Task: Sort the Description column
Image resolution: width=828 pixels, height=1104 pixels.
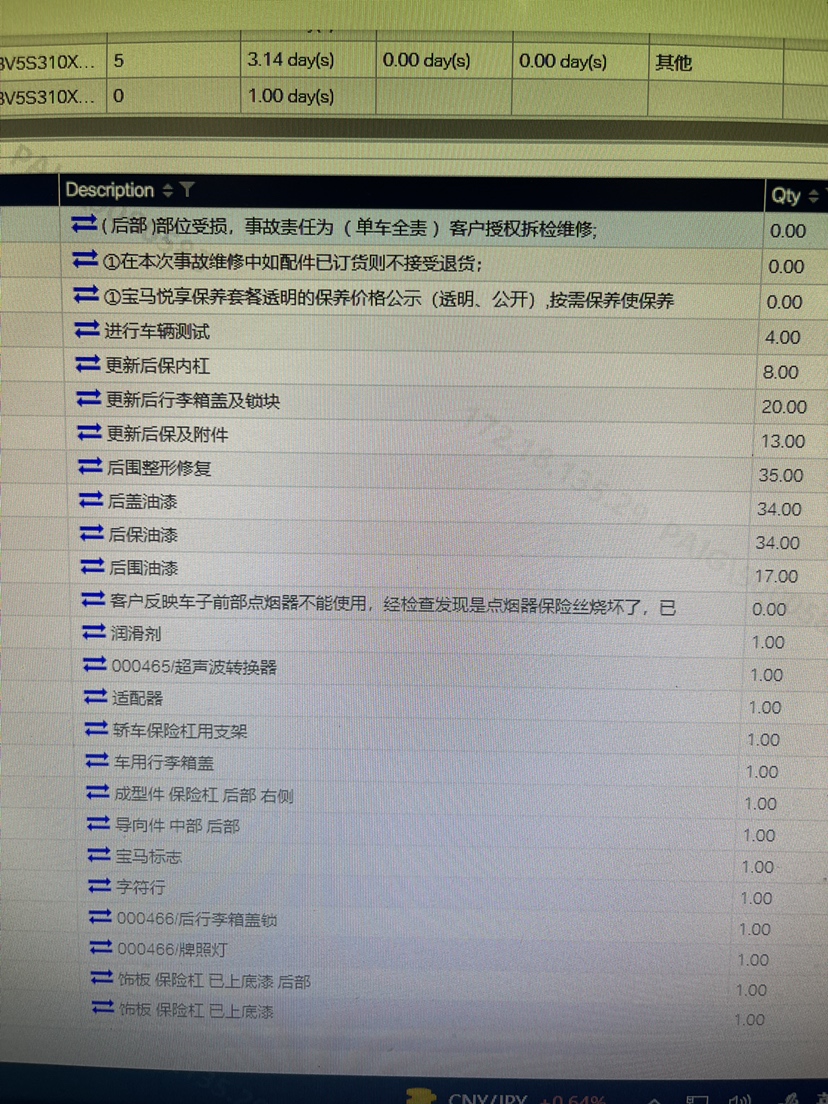Action: [x=167, y=190]
